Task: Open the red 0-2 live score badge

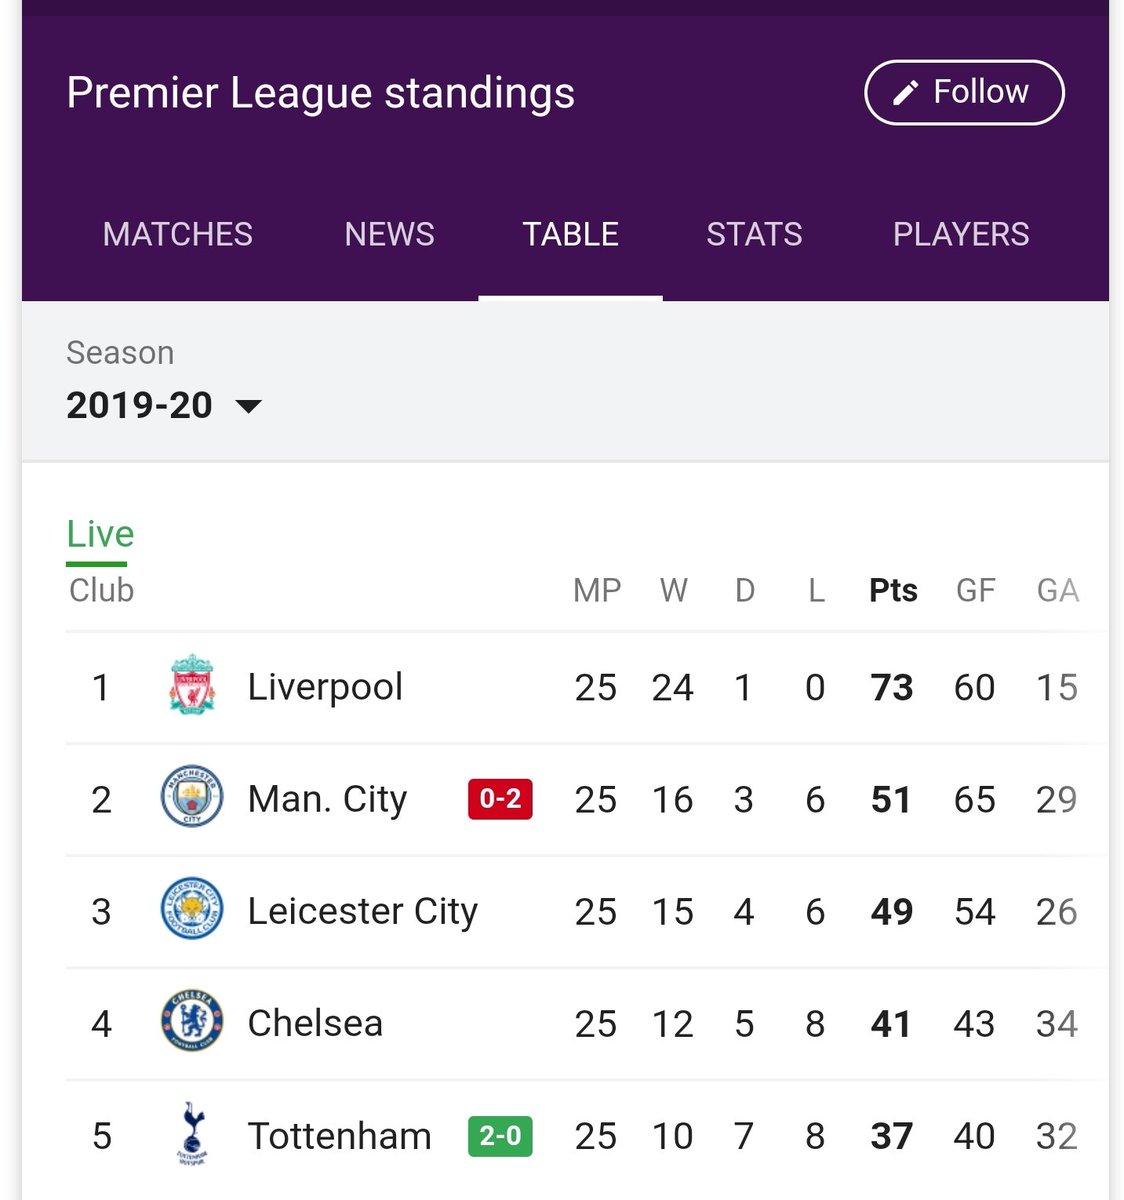Action: click(500, 799)
